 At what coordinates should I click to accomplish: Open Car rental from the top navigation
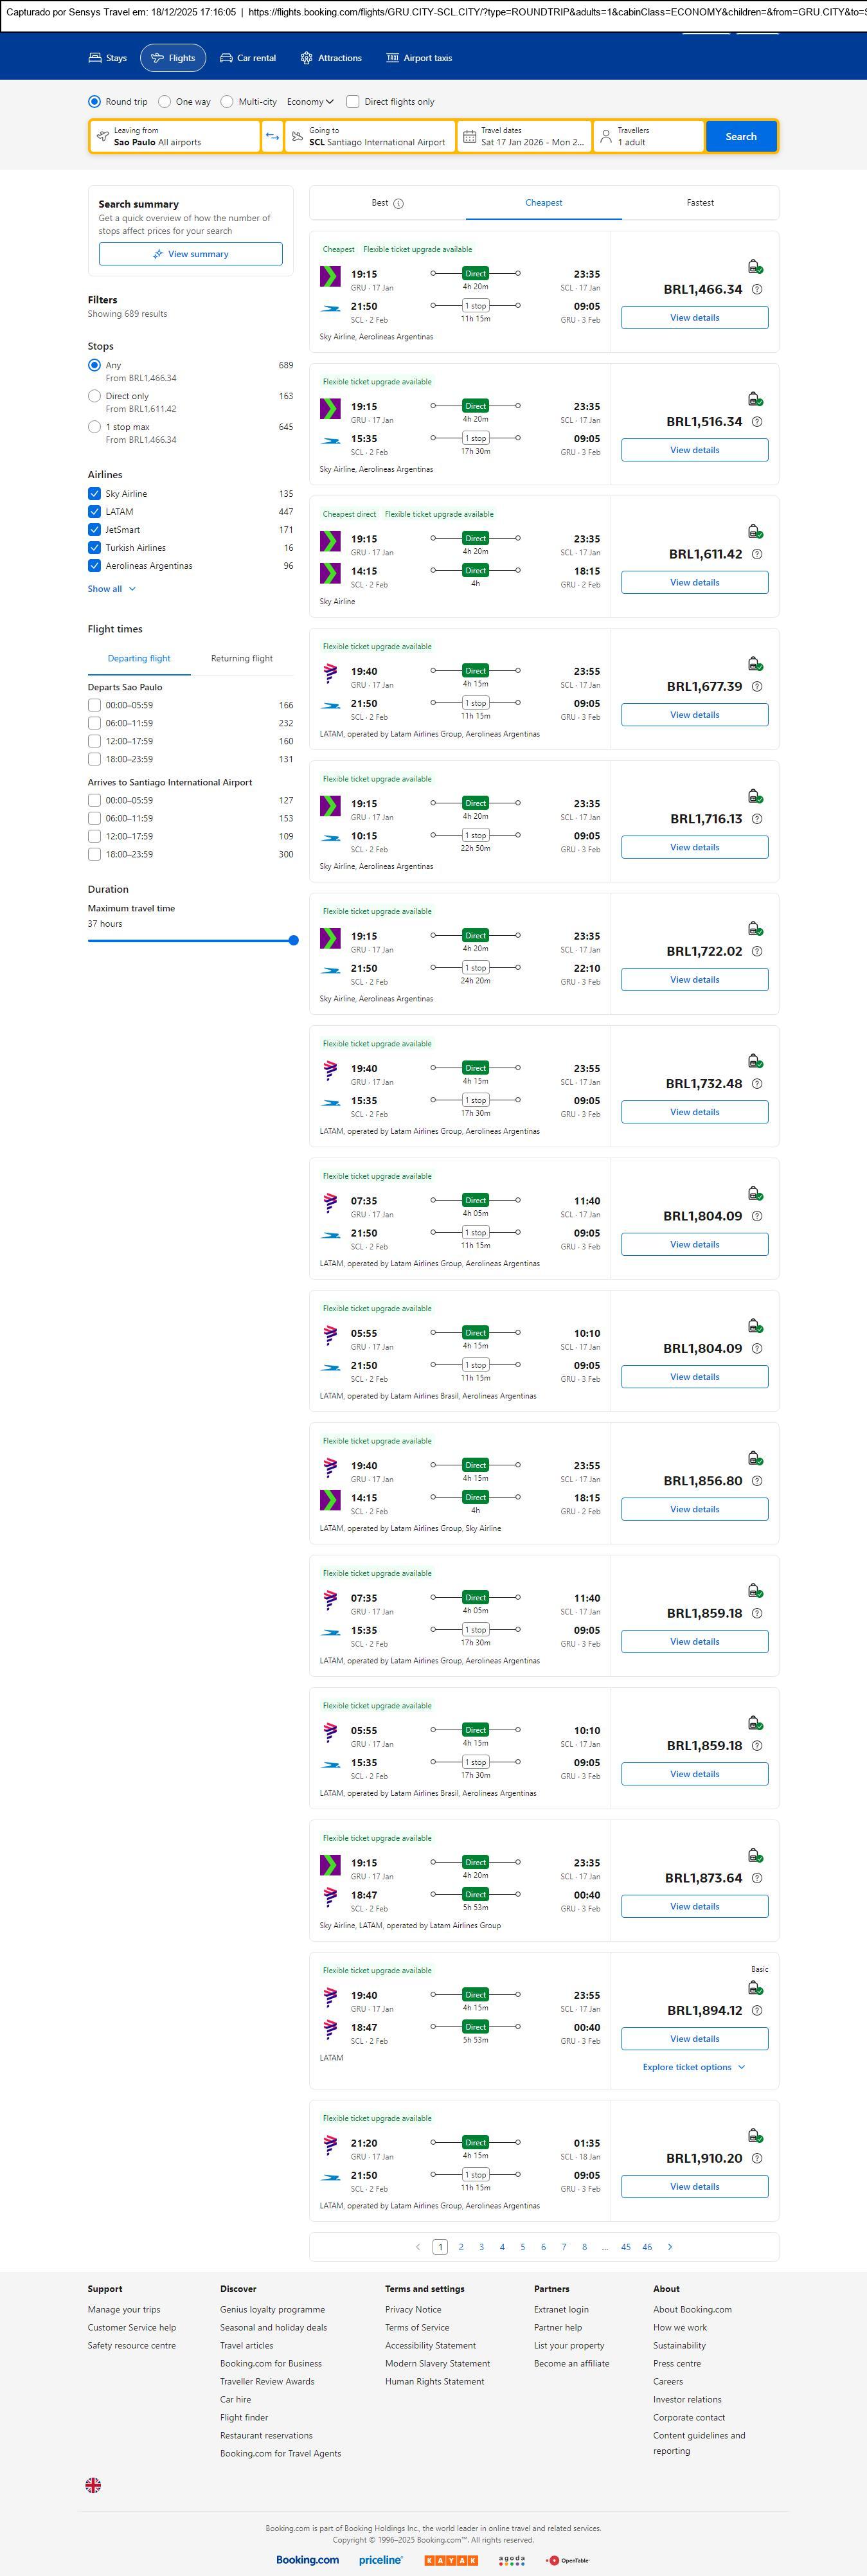[x=247, y=58]
